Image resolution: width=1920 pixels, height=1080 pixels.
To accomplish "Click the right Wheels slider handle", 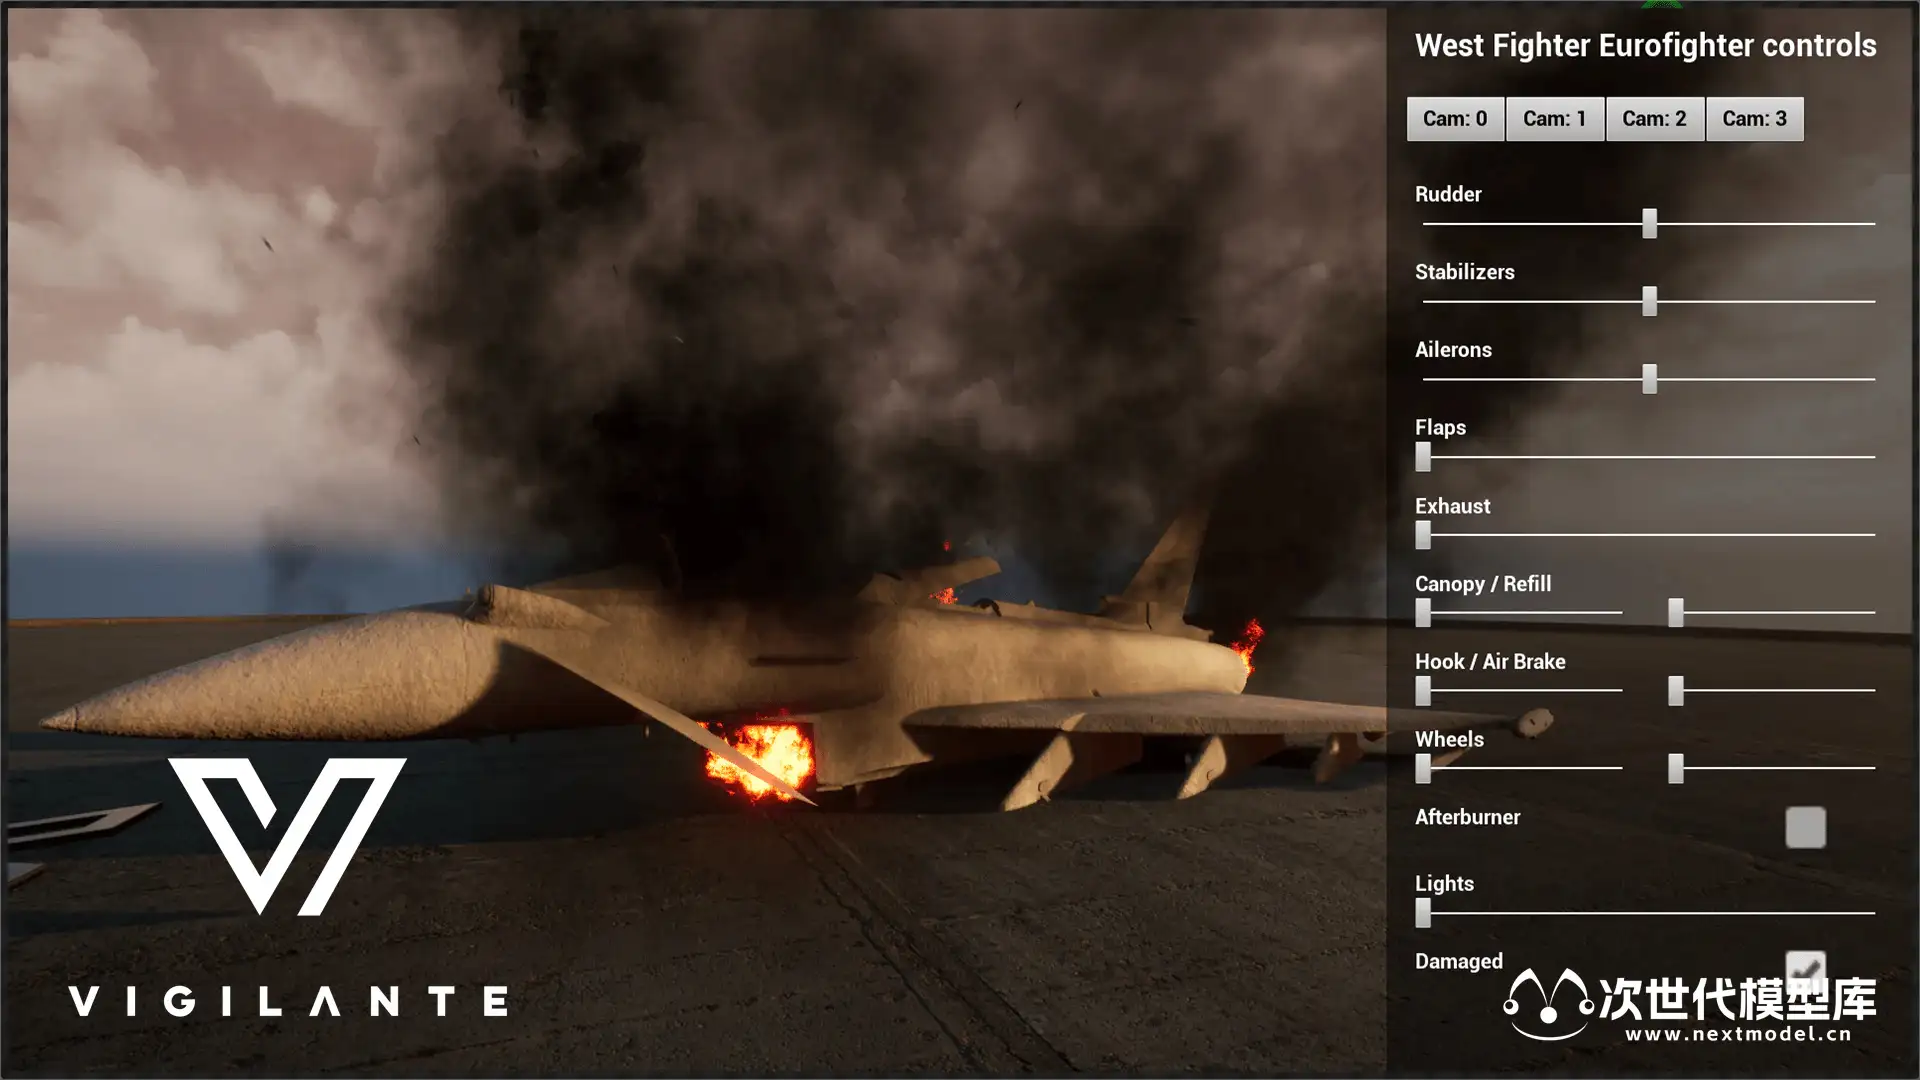I will [x=1676, y=769].
